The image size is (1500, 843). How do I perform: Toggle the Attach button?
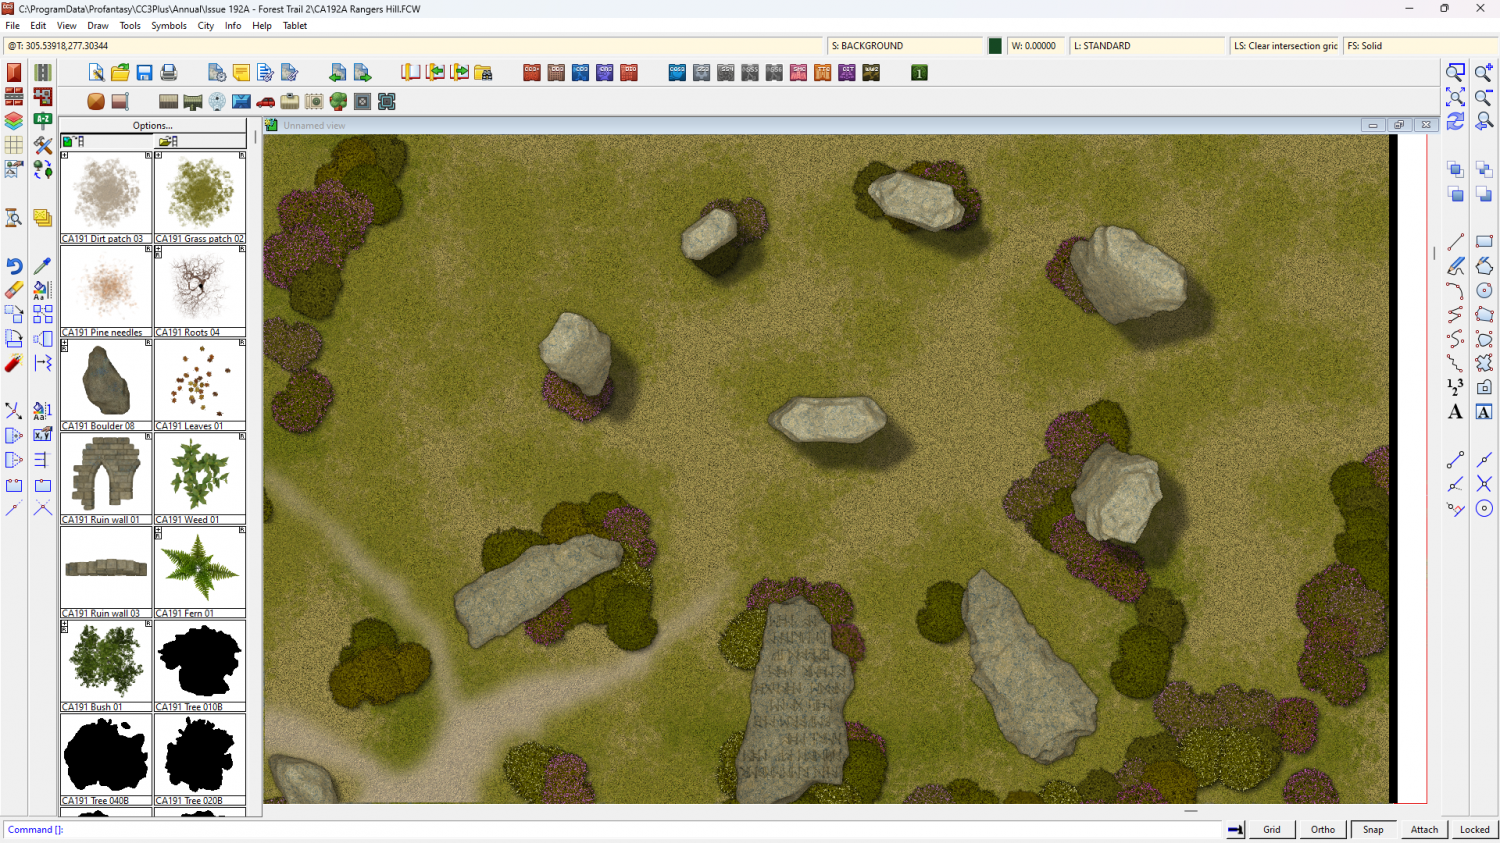[x=1424, y=829]
